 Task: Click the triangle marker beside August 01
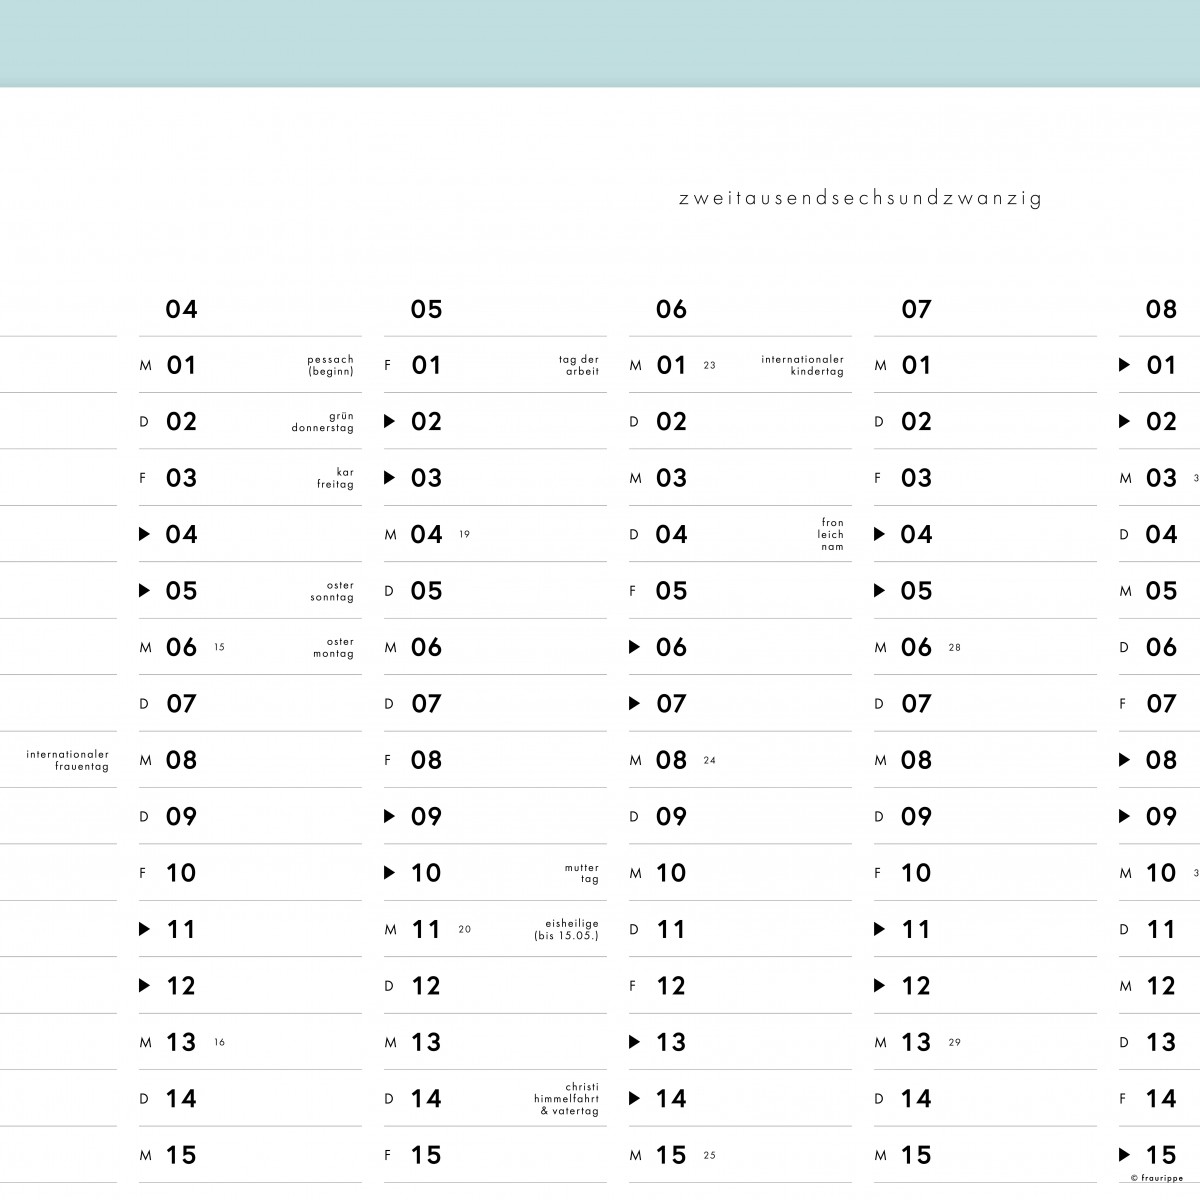click(x=1124, y=365)
